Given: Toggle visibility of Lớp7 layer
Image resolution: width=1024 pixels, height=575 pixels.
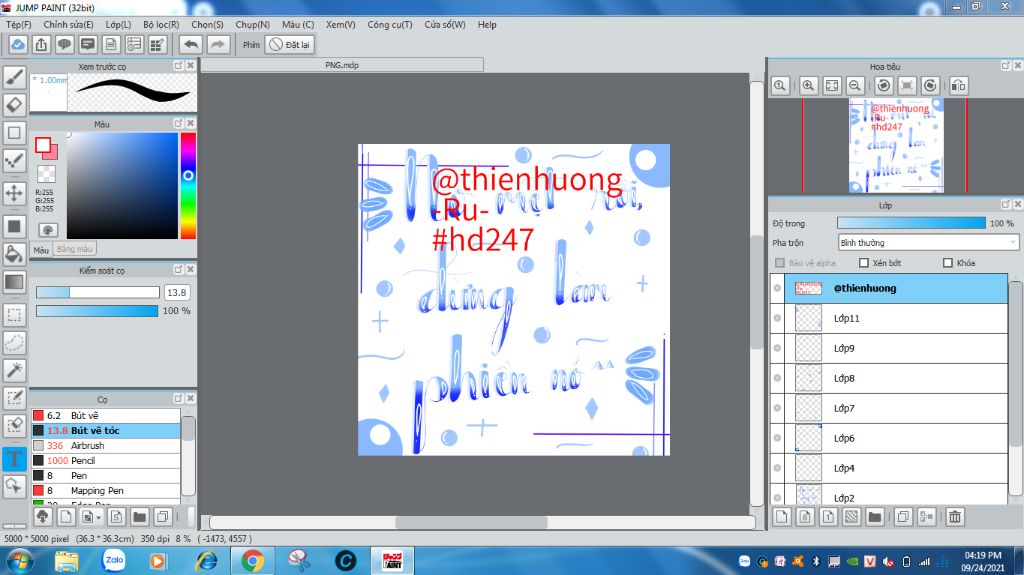Looking at the screenshot, I should tap(777, 408).
